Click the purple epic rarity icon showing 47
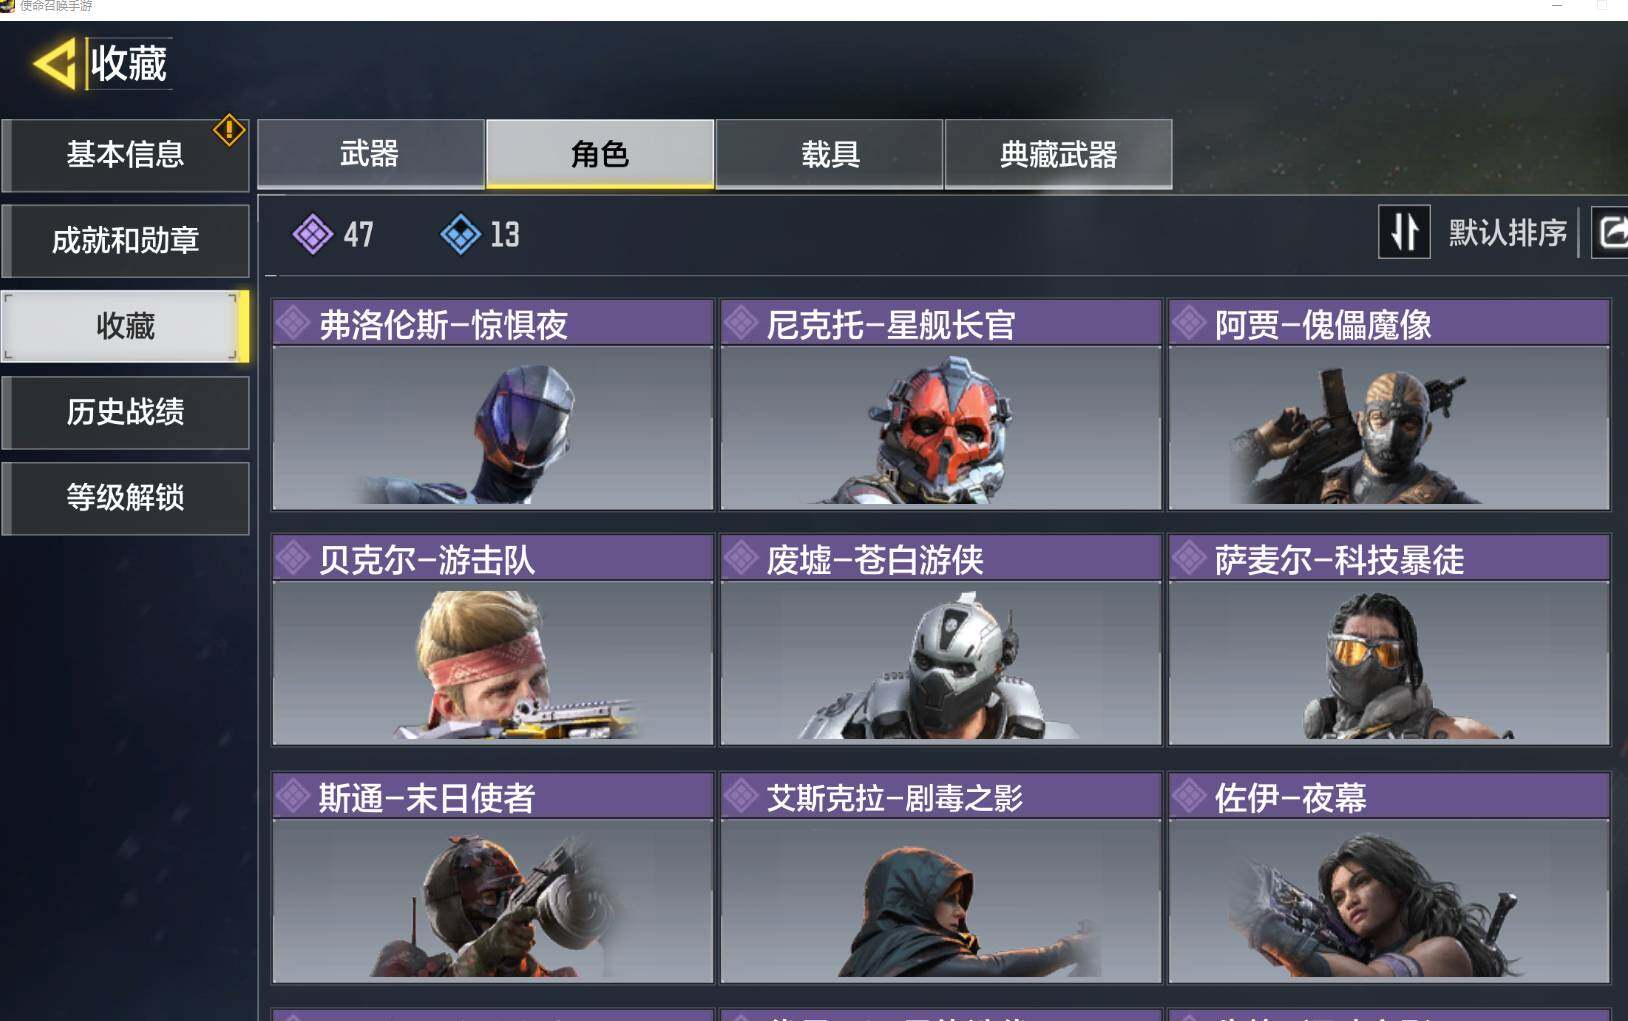Viewport: 1628px width, 1021px height. point(313,235)
